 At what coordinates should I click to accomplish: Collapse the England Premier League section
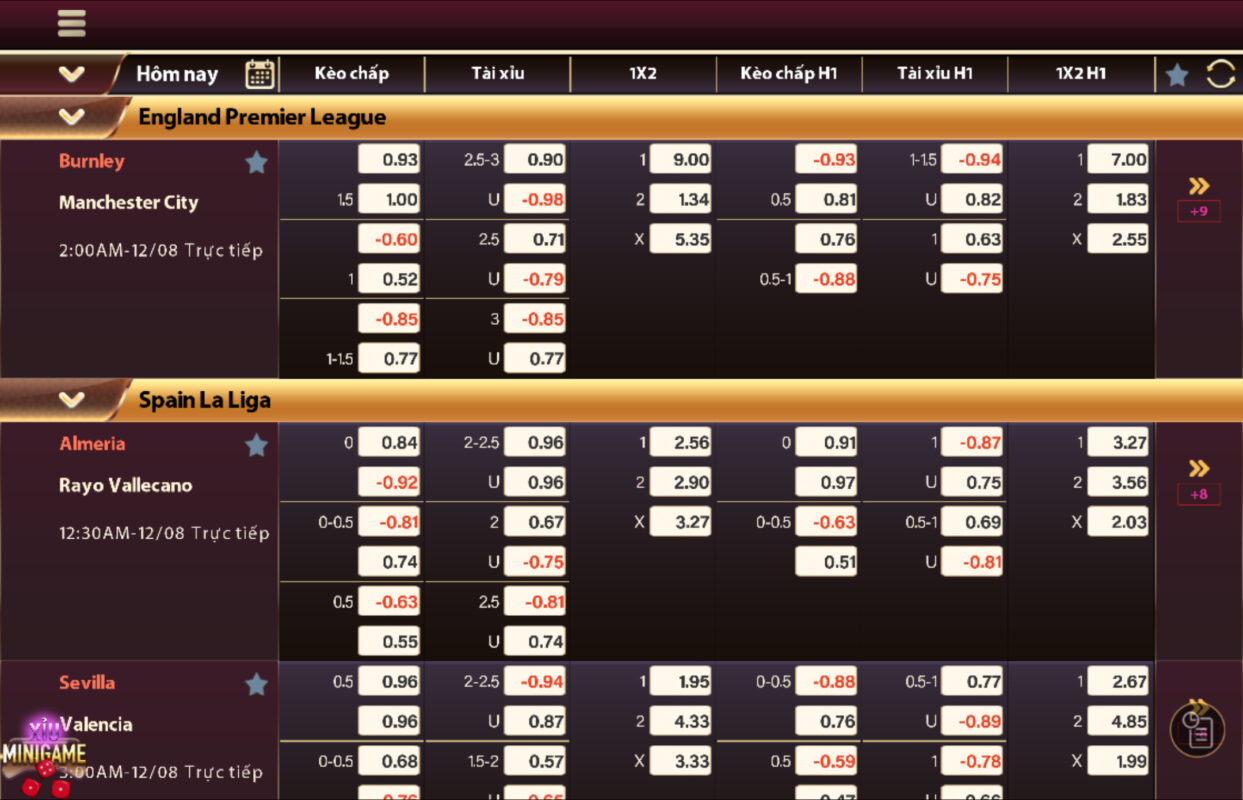71,117
